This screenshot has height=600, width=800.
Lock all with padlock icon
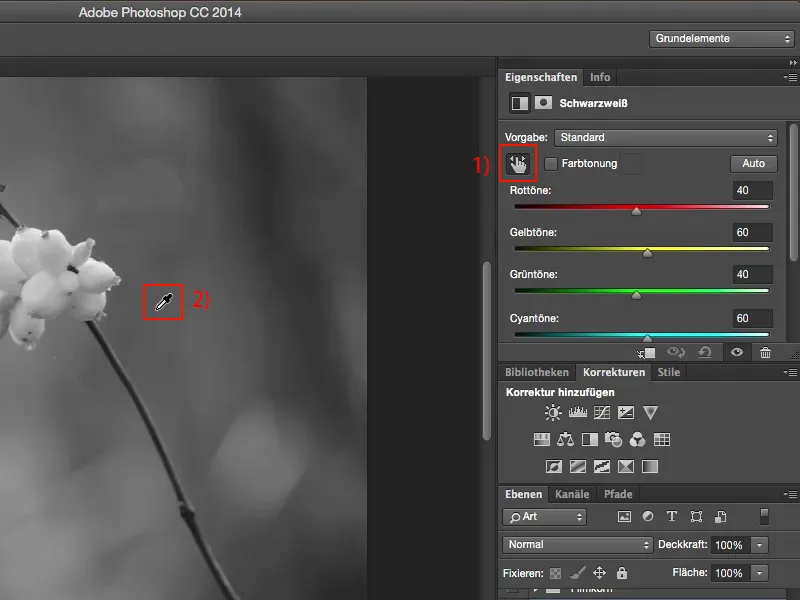(621, 572)
